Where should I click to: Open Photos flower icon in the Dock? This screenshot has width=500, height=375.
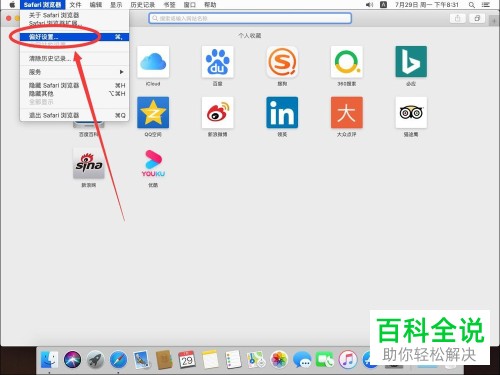coord(279,360)
